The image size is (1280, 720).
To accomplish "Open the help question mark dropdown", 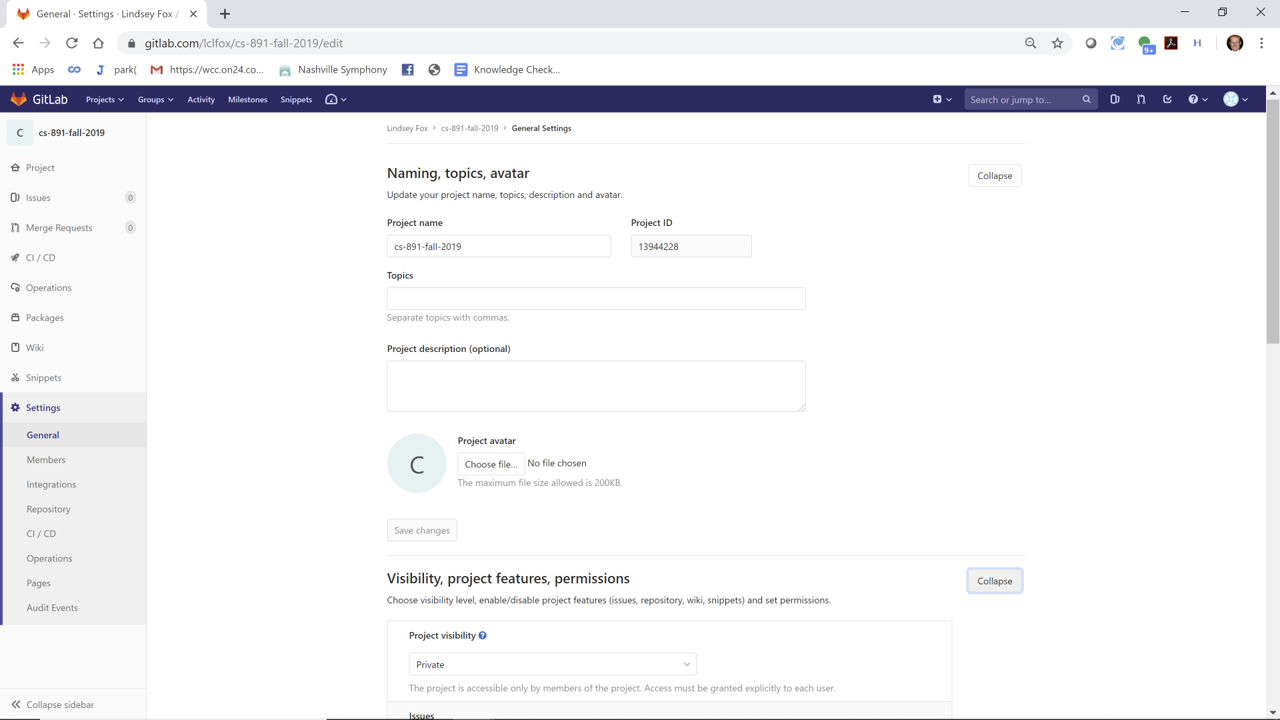I will 1197,99.
